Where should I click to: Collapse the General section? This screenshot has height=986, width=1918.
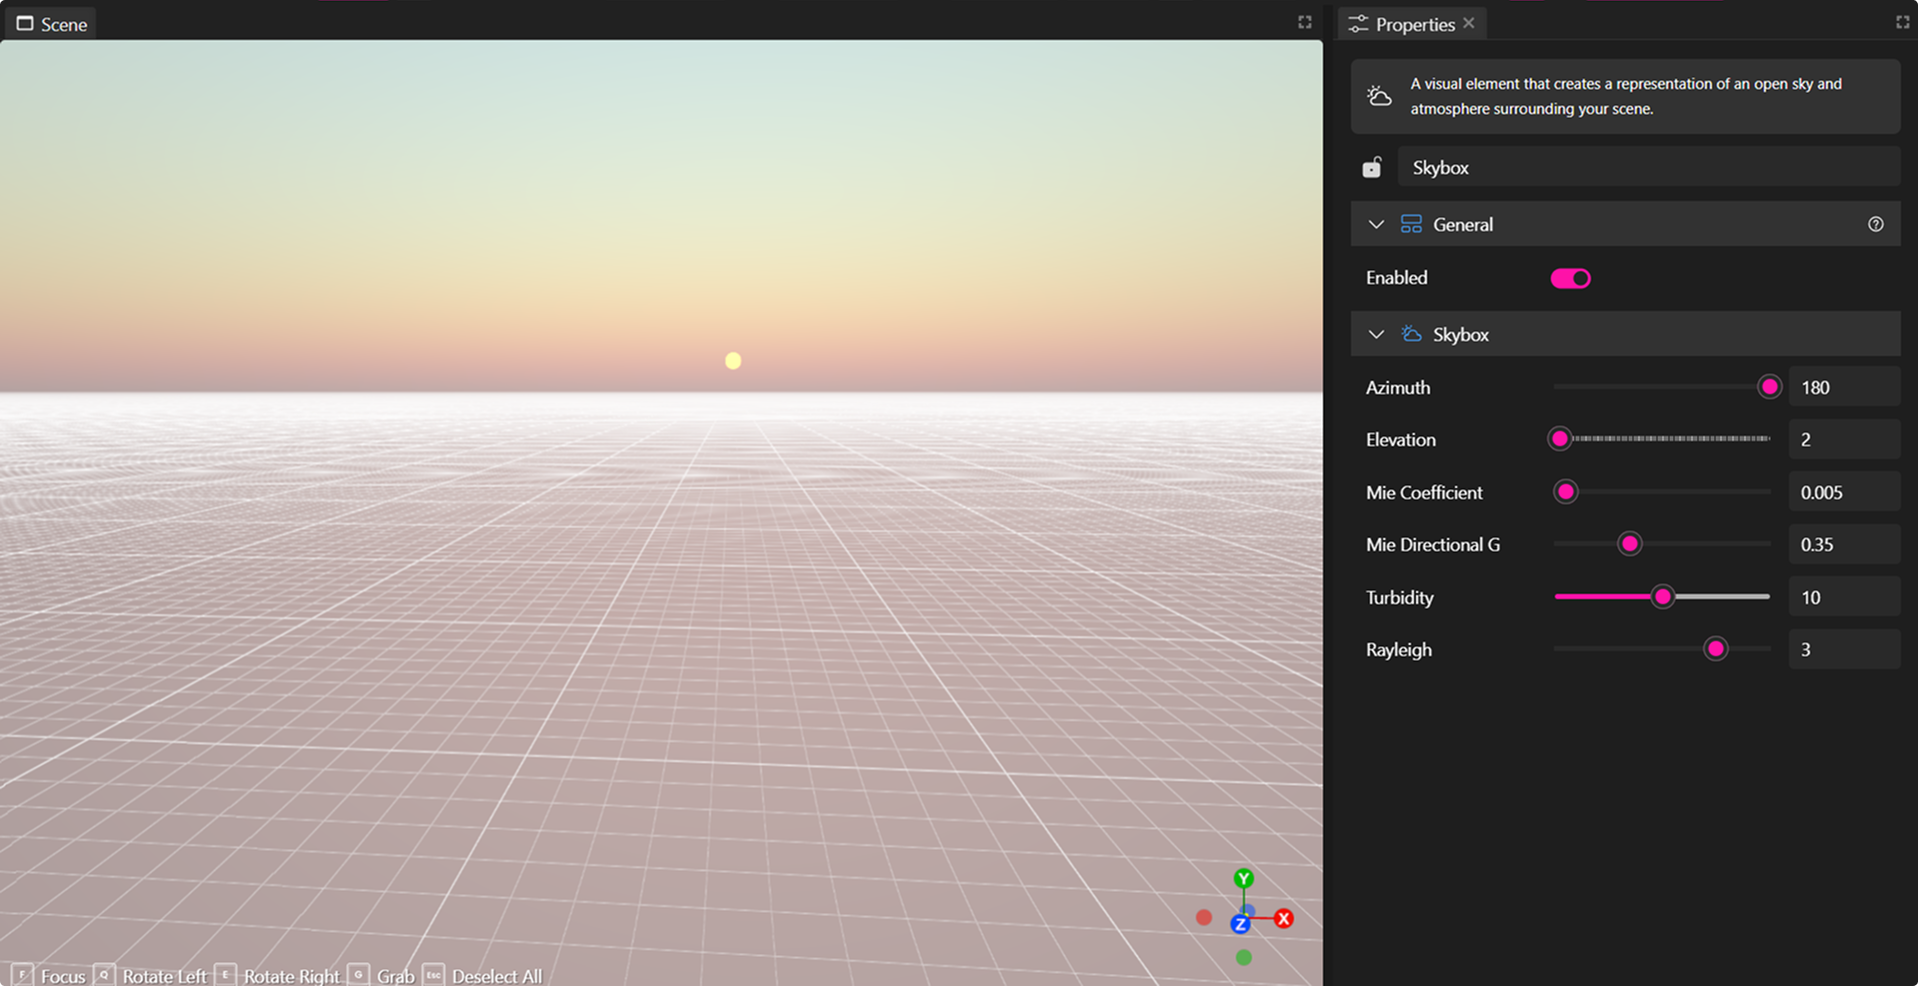(1375, 224)
